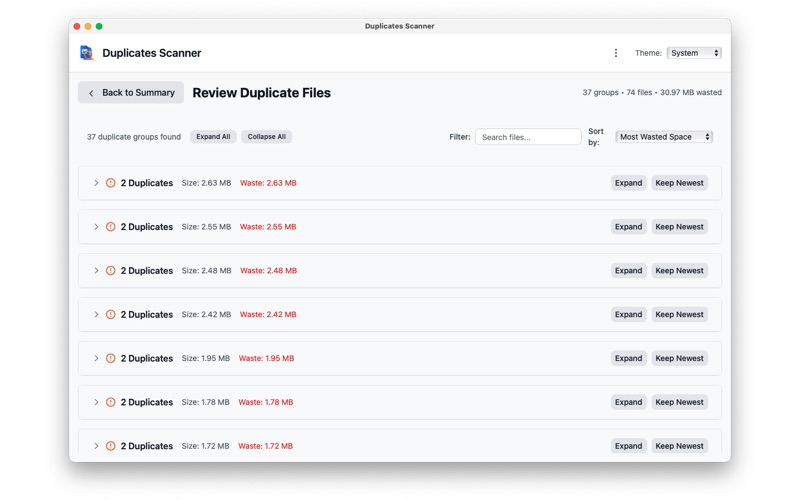800x500 pixels.
Task: Click the Expand All button
Action: (x=213, y=137)
